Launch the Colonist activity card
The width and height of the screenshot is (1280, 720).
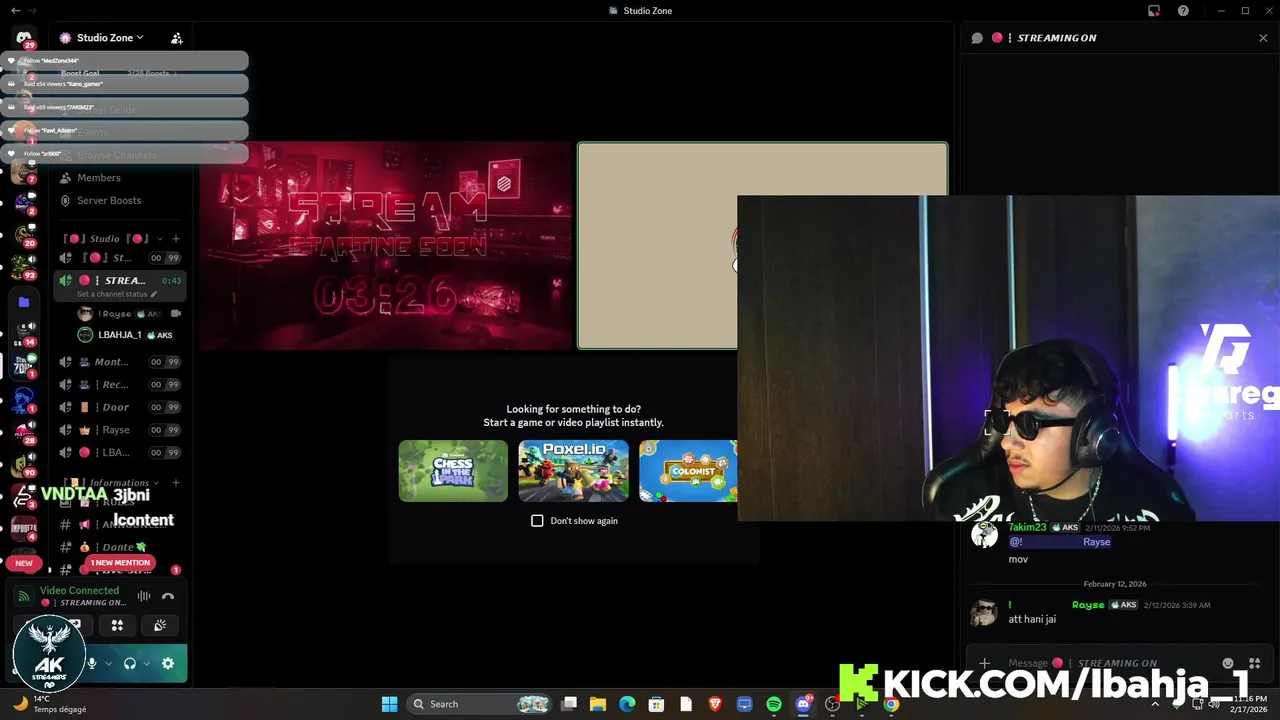(688, 471)
